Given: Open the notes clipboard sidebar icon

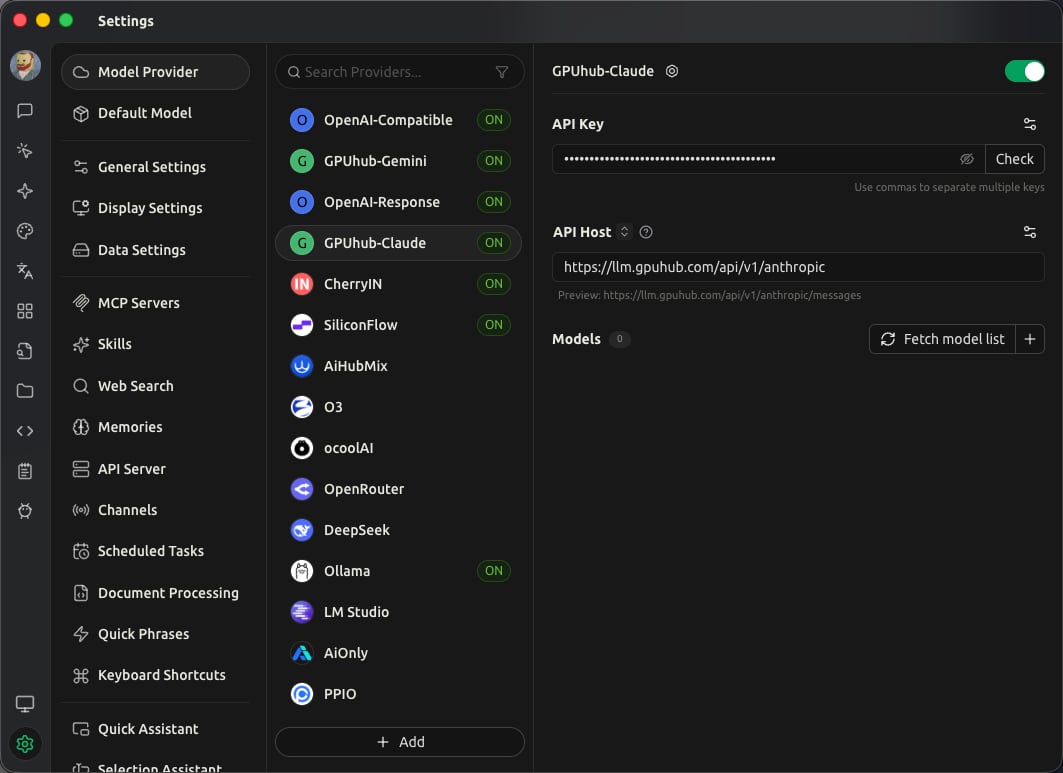Looking at the screenshot, I should click(25, 471).
